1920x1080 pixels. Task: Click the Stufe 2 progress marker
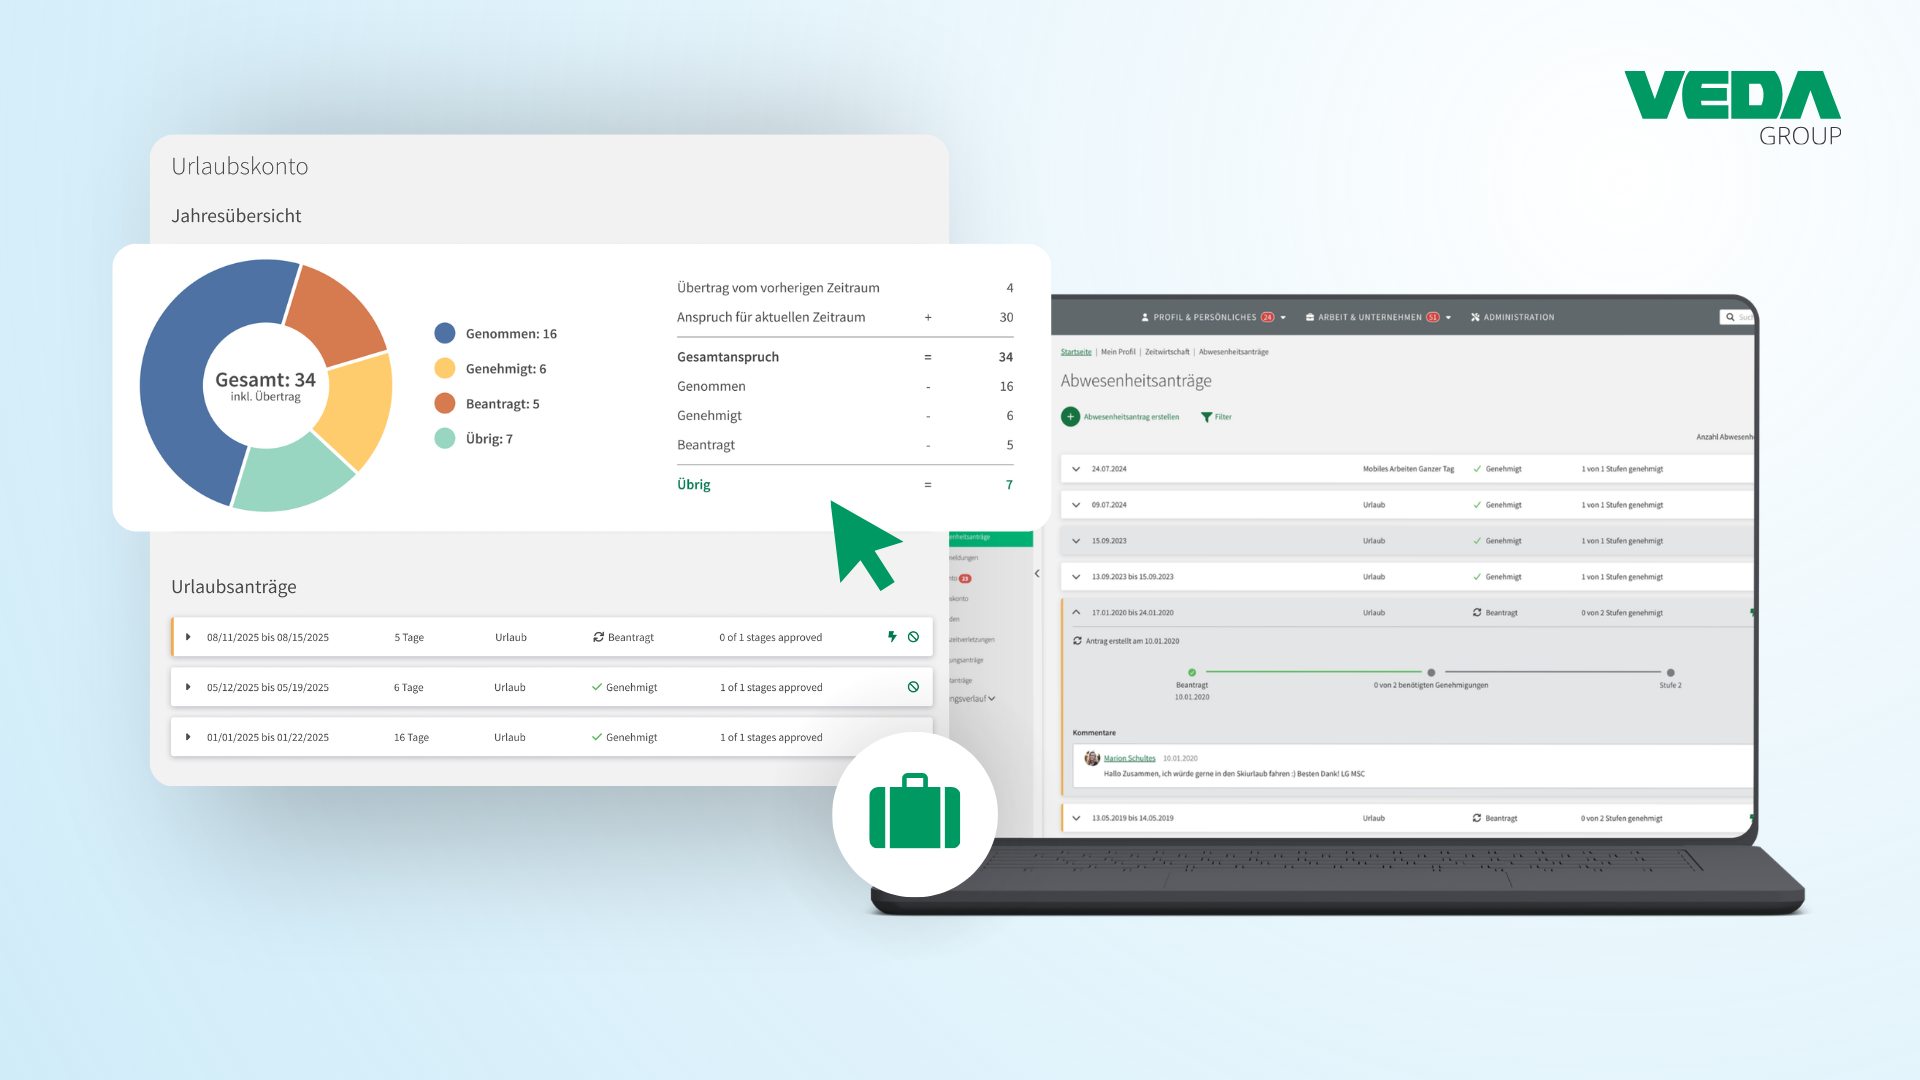coord(1670,673)
